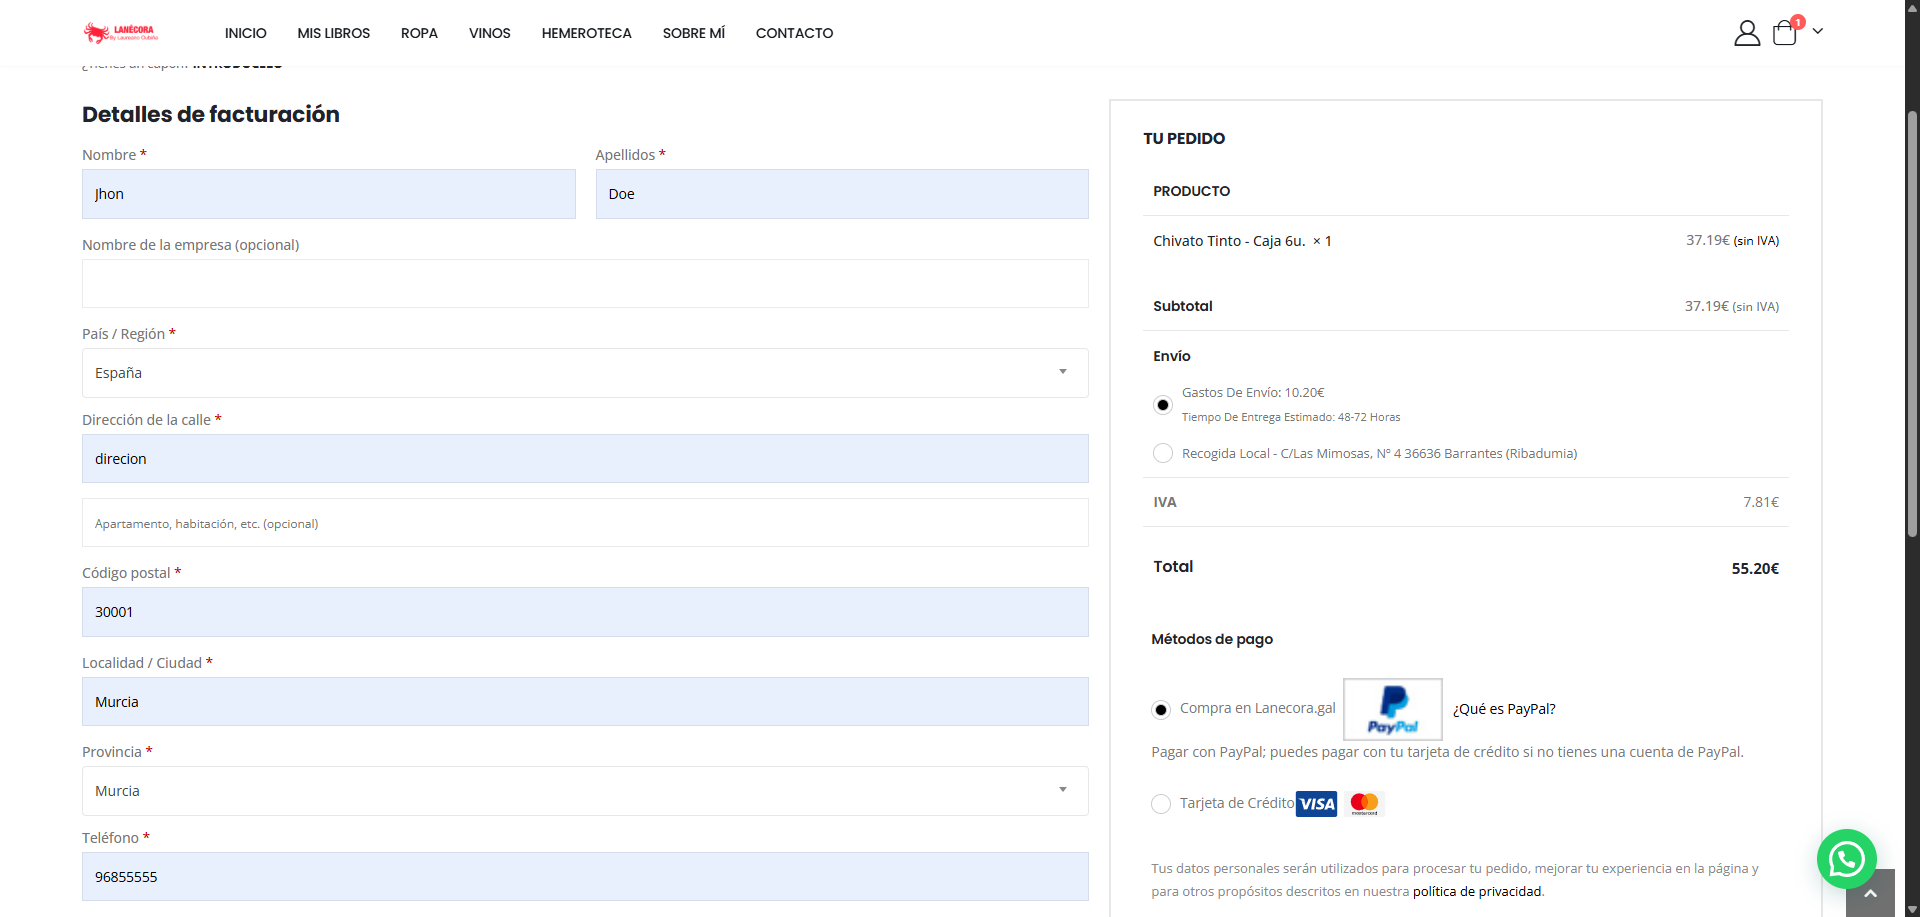Viewport: 1920px width, 917px height.
Task: Click the Lanécora logo in header
Action: click(121, 33)
